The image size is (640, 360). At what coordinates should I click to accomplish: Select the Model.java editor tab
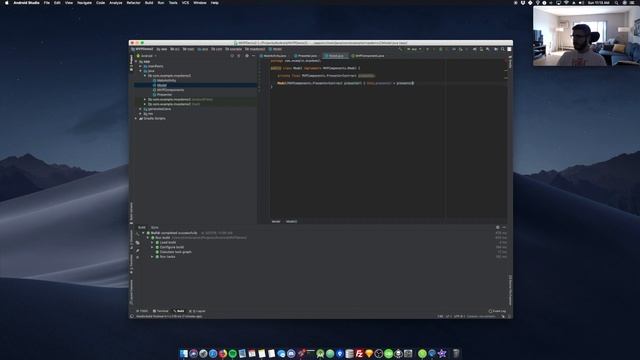335,56
